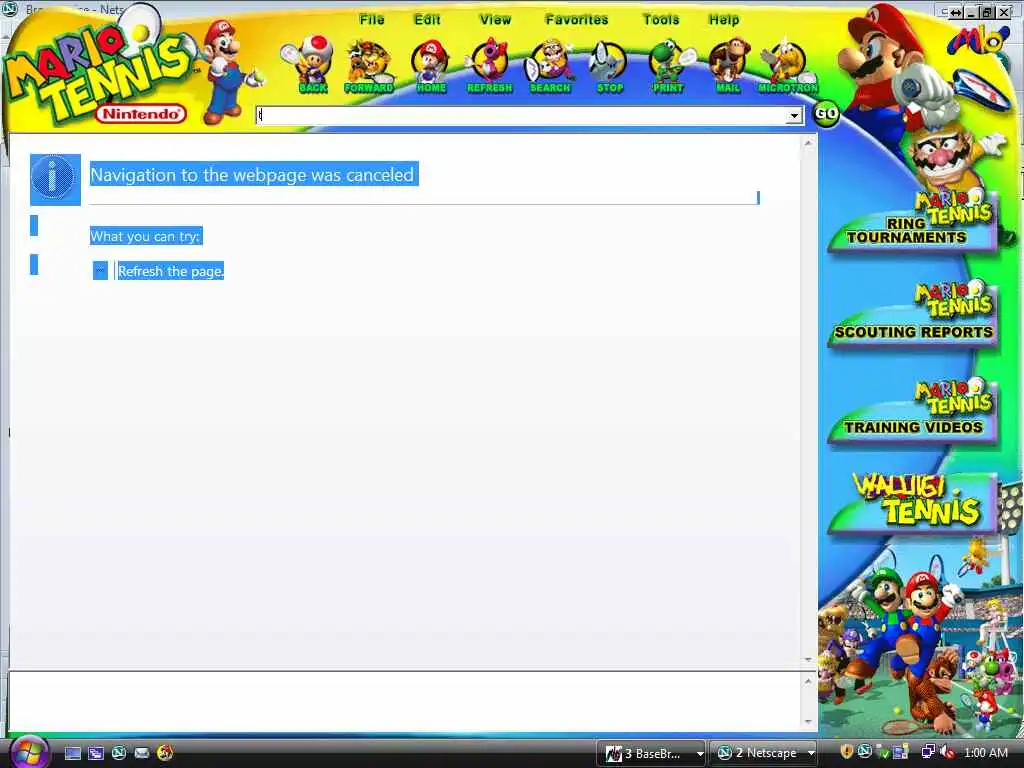Image resolution: width=1024 pixels, height=768 pixels.
Task: Click 'Navigation to the webpage was canceled' heading
Action: pyautogui.click(x=252, y=175)
